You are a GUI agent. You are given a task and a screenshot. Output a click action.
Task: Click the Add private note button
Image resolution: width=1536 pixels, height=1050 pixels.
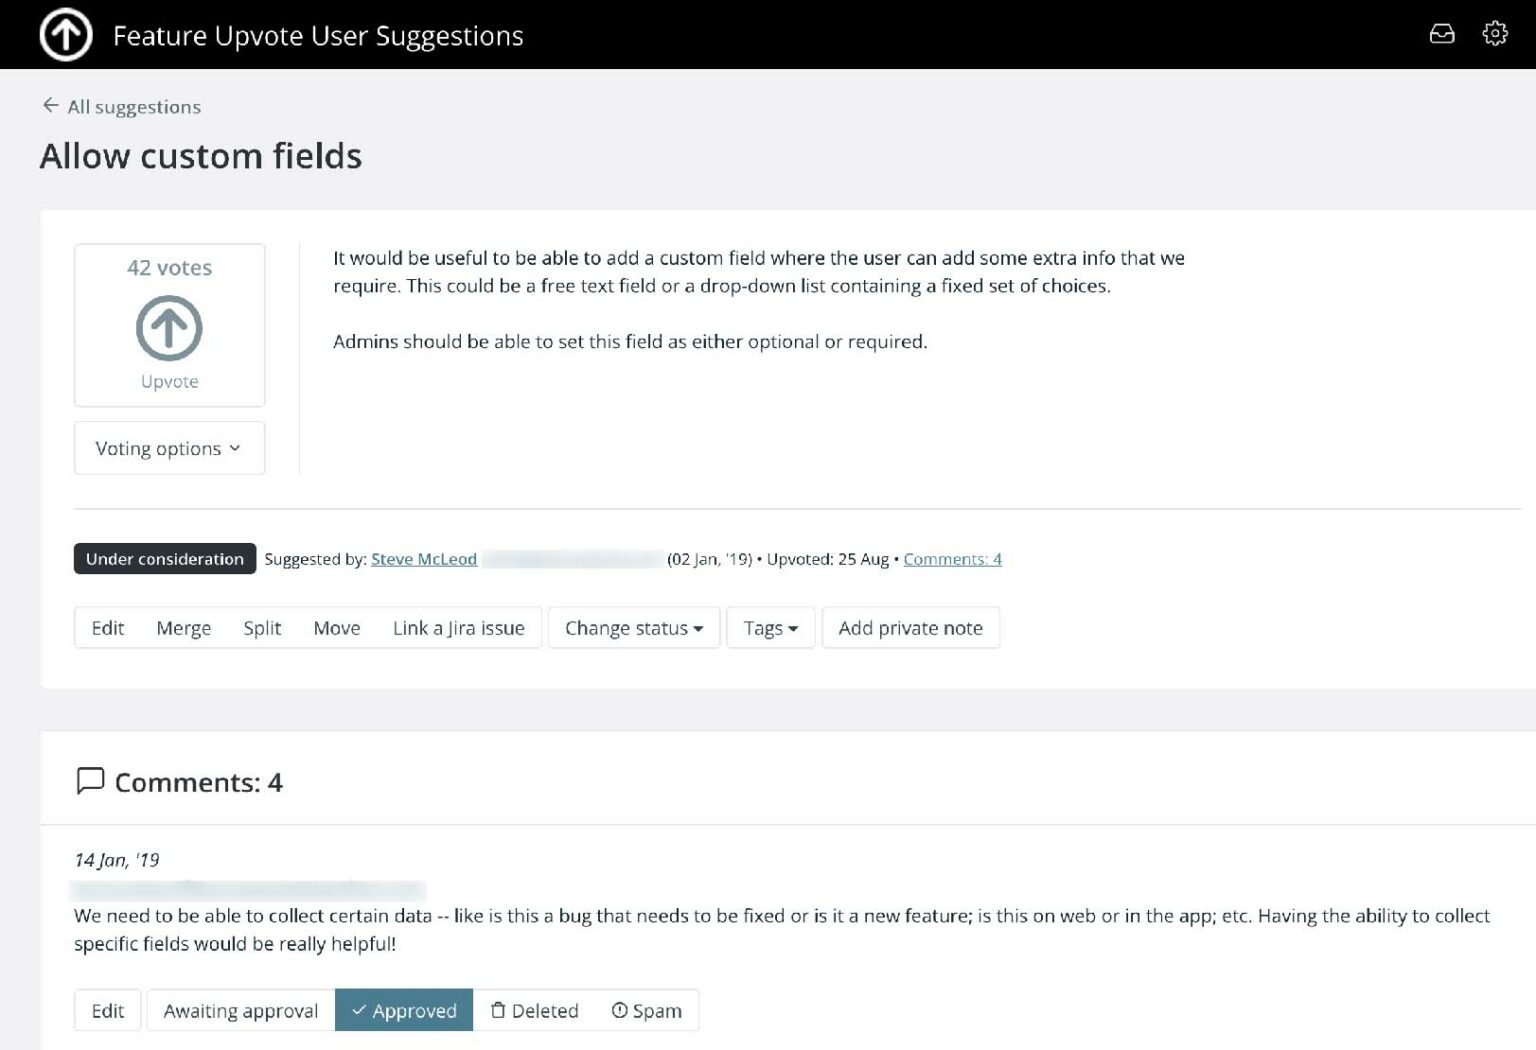tap(911, 628)
